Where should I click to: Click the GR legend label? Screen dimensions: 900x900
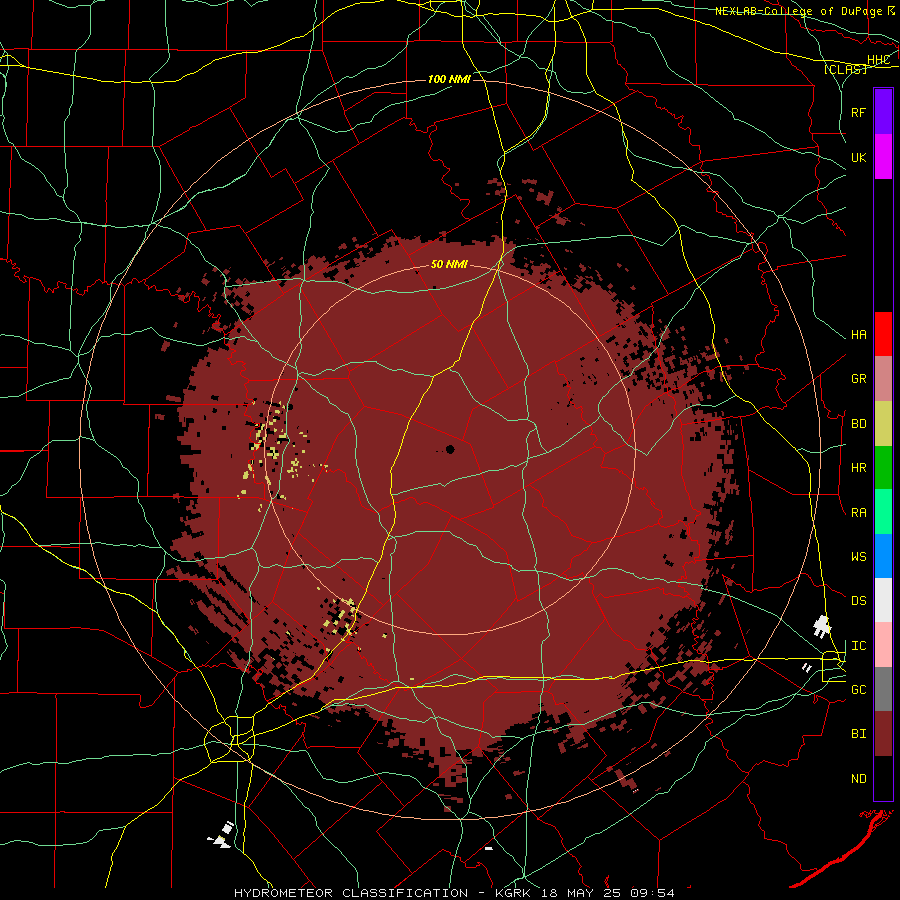click(859, 379)
